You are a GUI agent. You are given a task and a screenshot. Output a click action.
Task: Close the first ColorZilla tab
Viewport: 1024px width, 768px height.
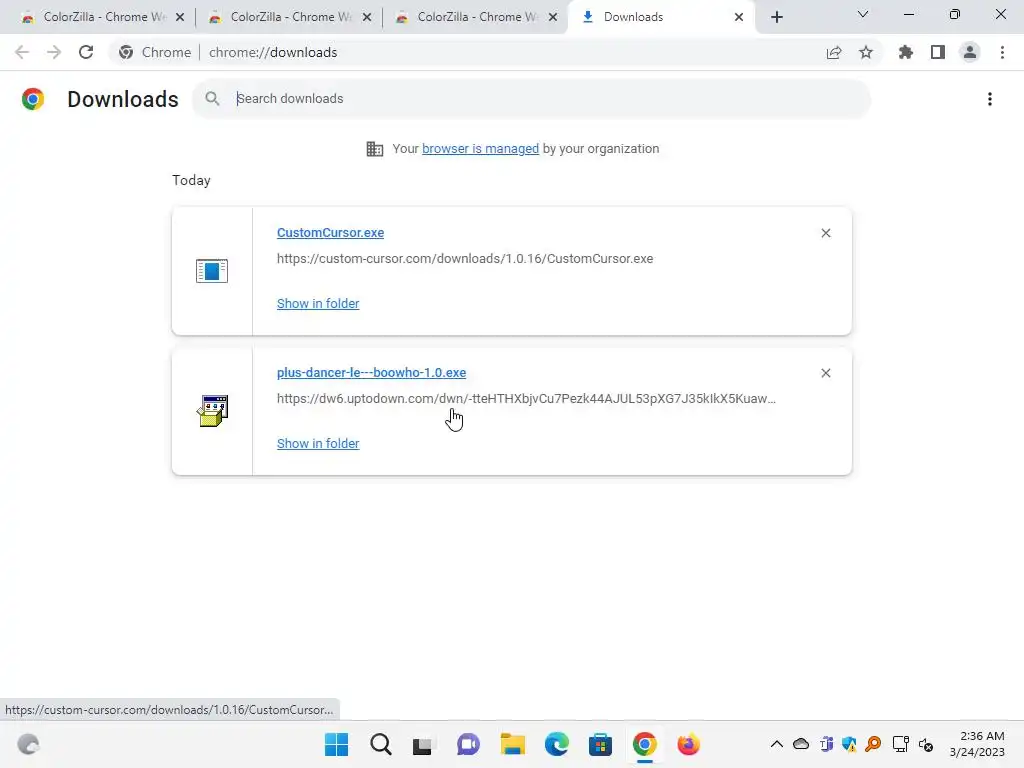pos(180,17)
